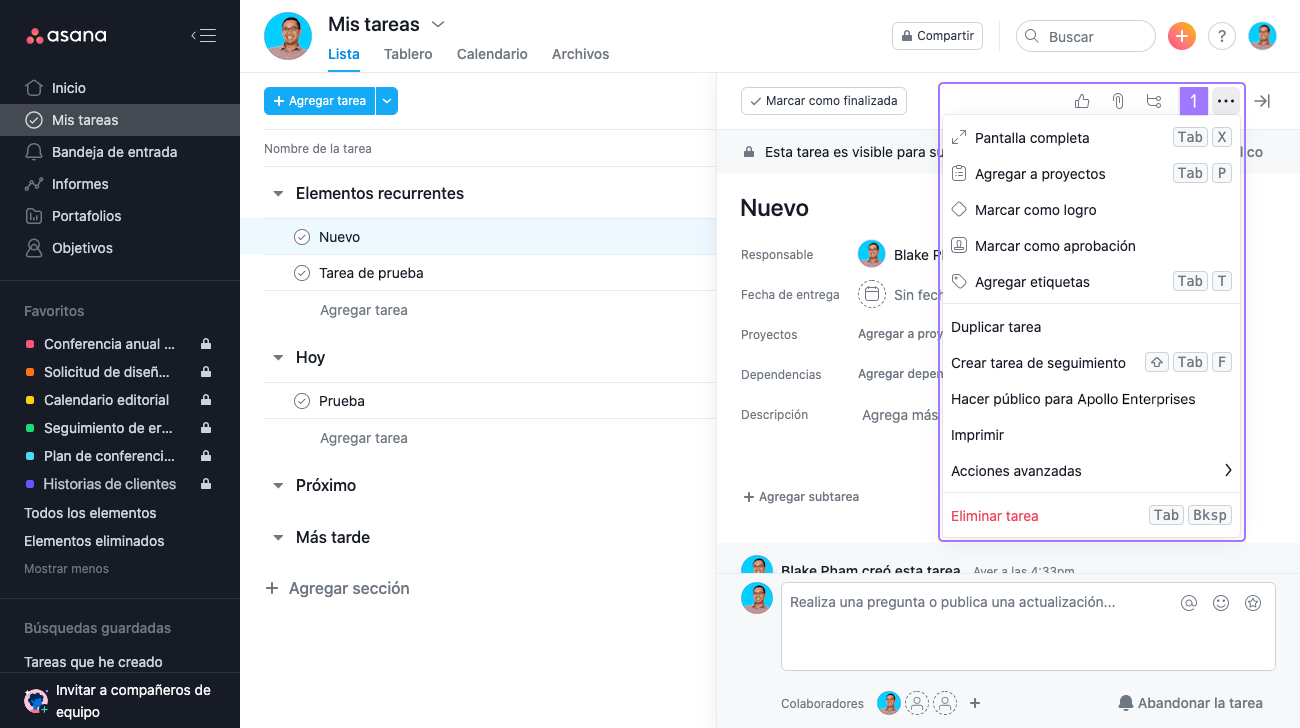
Task: Select Pantalla completa from the menu
Action: pyautogui.click(x=1091, y=138)
